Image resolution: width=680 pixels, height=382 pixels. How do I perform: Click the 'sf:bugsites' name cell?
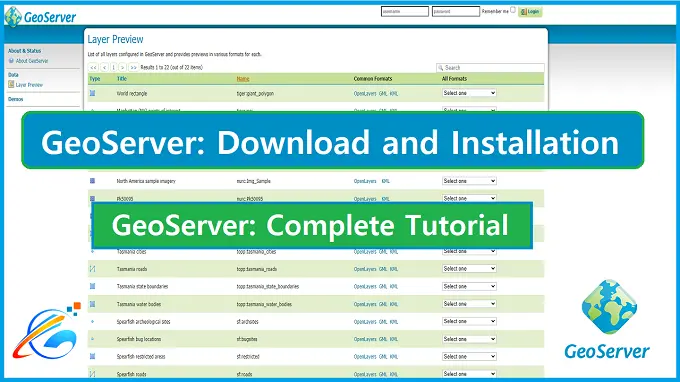coord(247,340)
